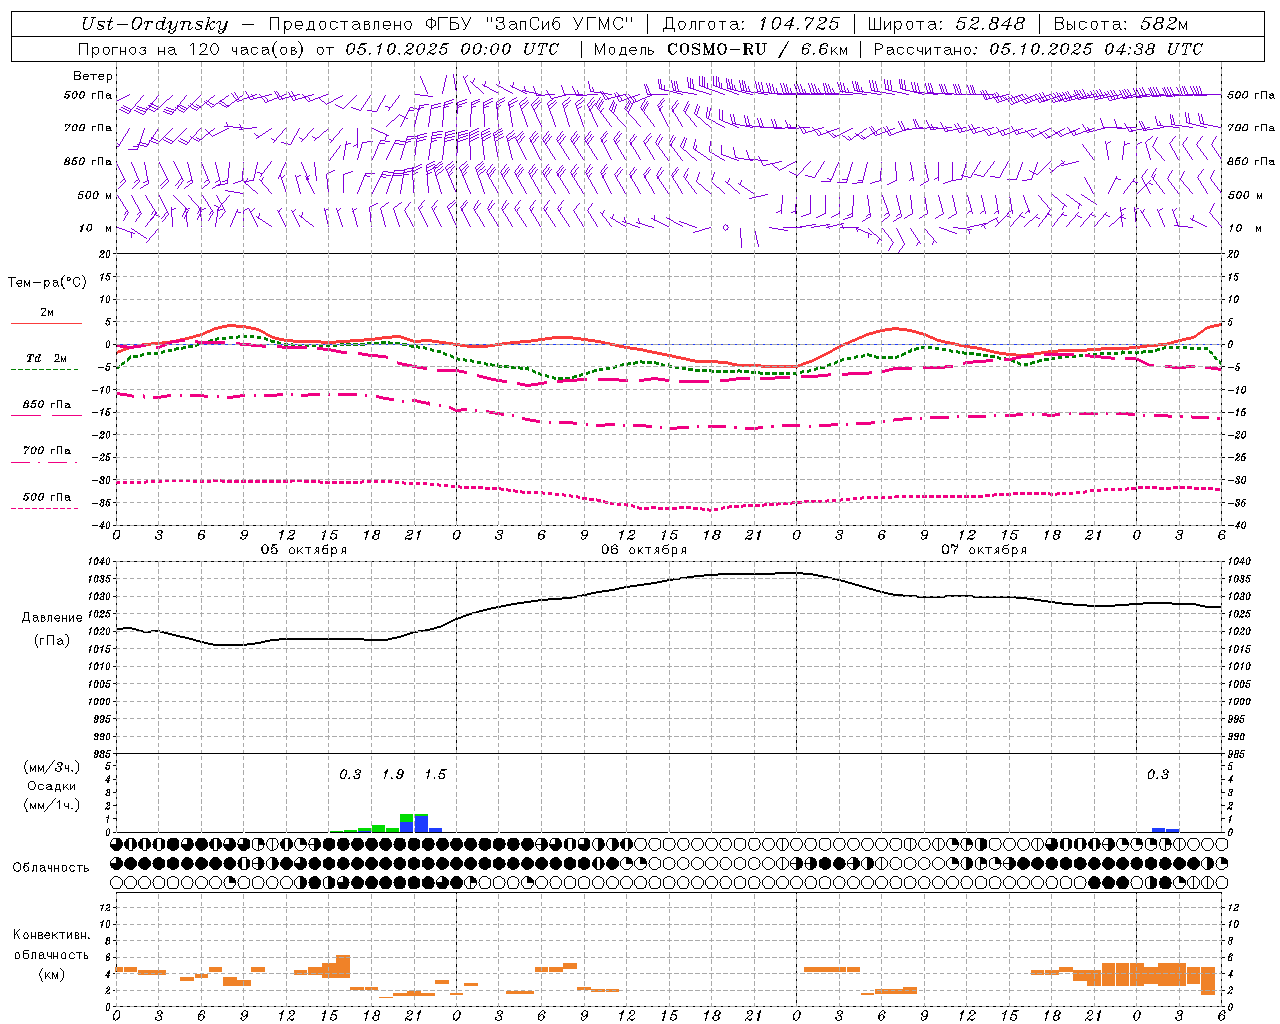The image size is (1280, 1024).
Task: Click the Конвективн. облачность (км) label
Action: 51,954
